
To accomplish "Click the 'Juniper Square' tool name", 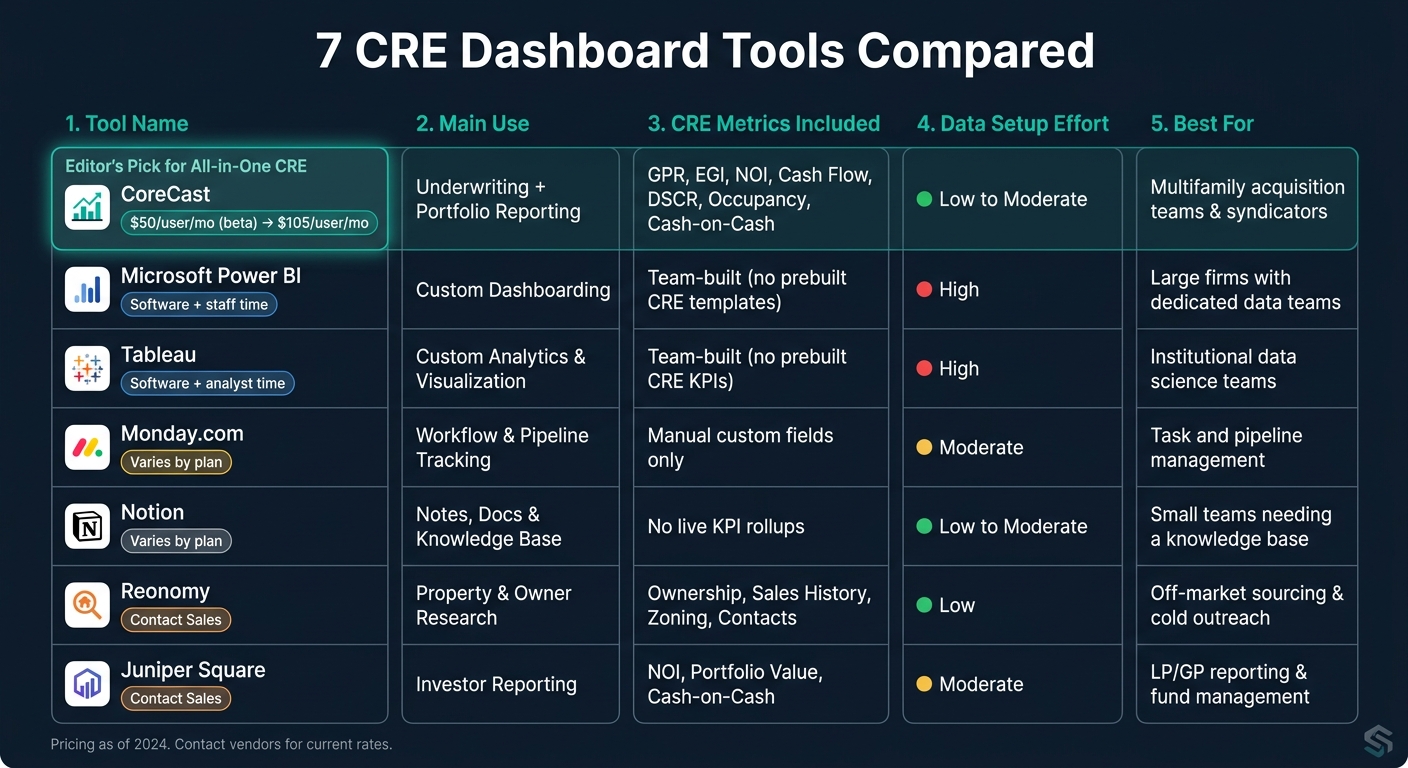I will pos(193,670).
